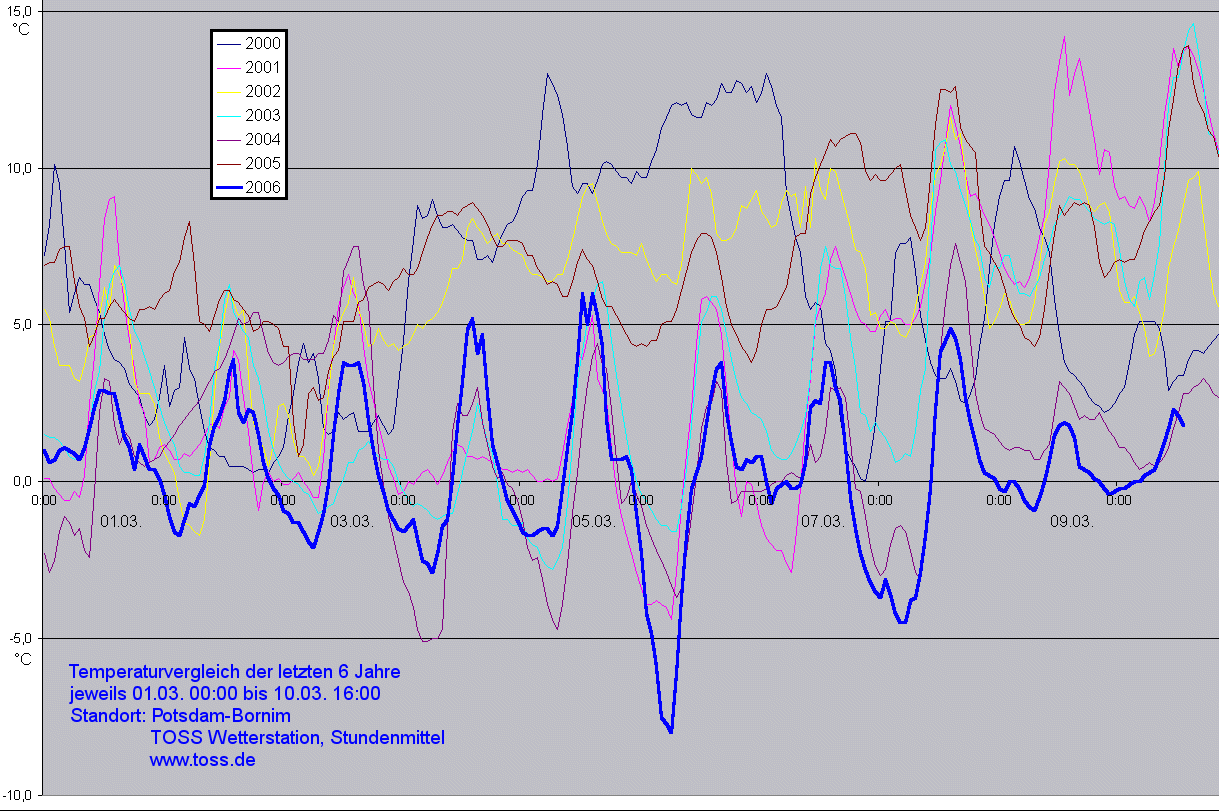Click the 2002 label in the legend
The width and height of the screenshot is (1219, 811).
coord(263,91)
